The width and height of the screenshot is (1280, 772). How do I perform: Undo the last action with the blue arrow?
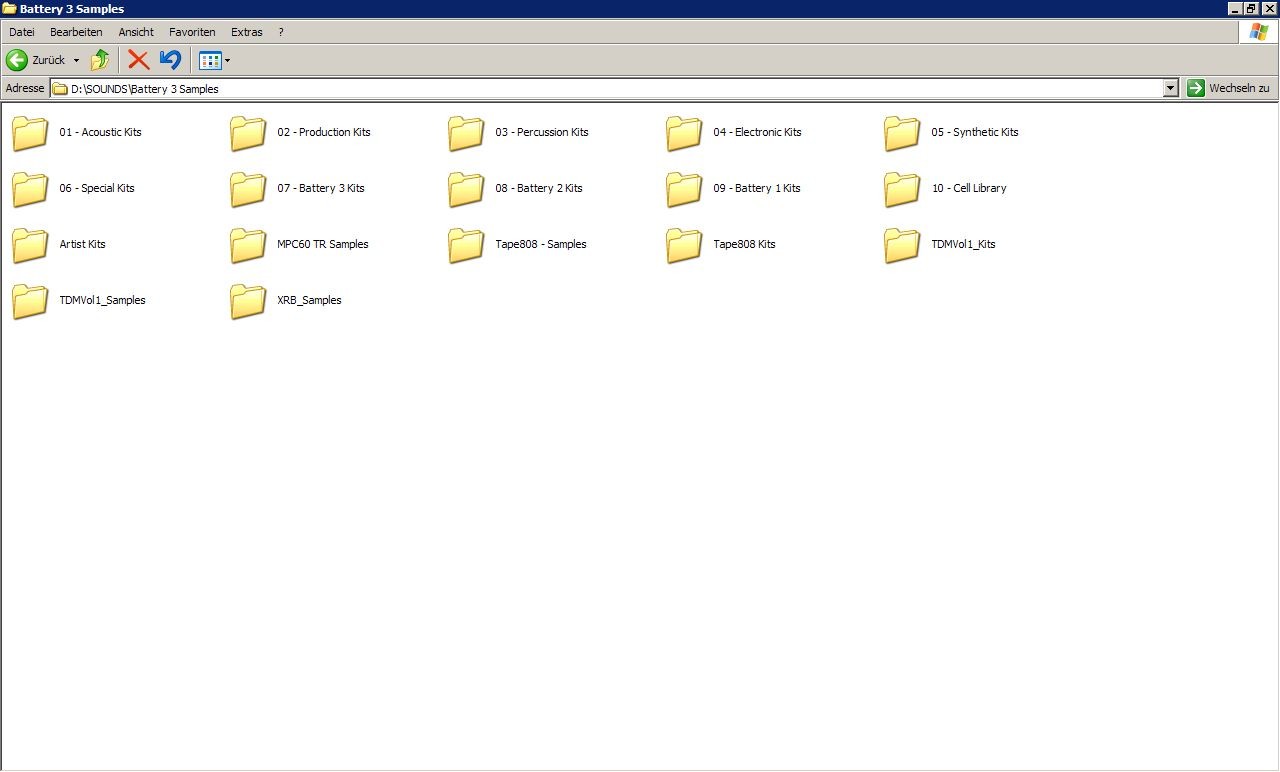tap(170, 60)
